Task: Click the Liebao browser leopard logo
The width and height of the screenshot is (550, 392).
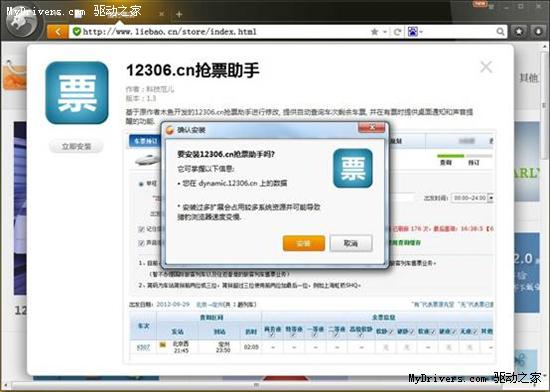Action: pos(21,23)
